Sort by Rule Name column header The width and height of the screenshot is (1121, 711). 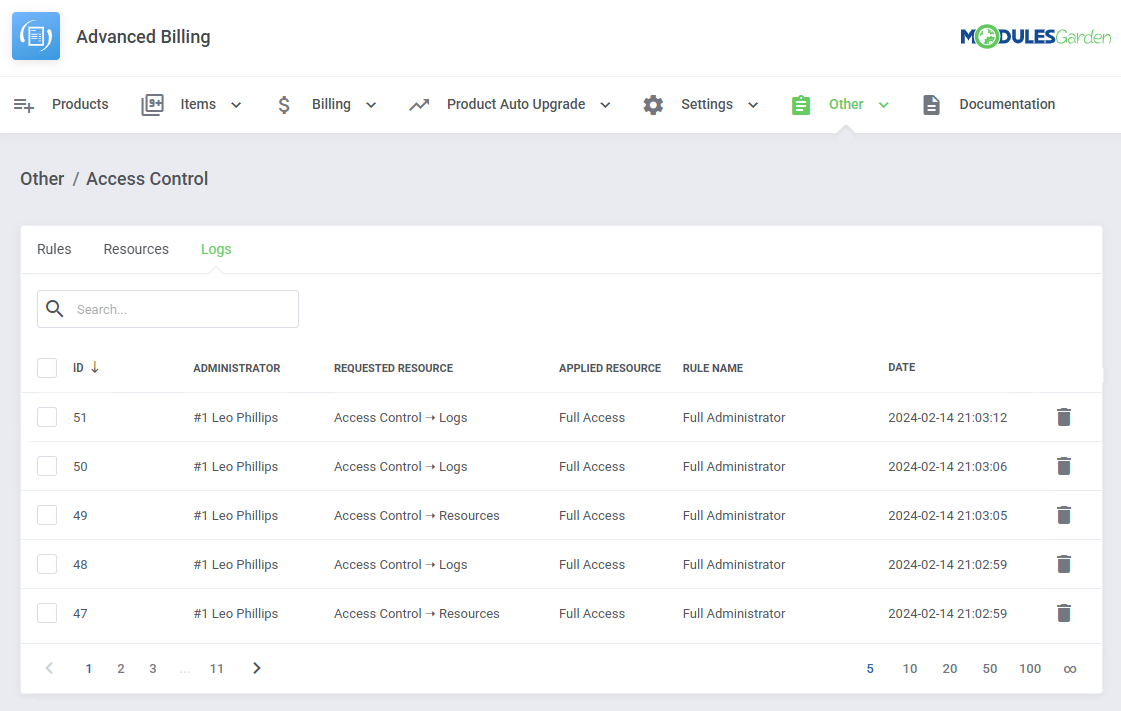[x=713, y=368]
